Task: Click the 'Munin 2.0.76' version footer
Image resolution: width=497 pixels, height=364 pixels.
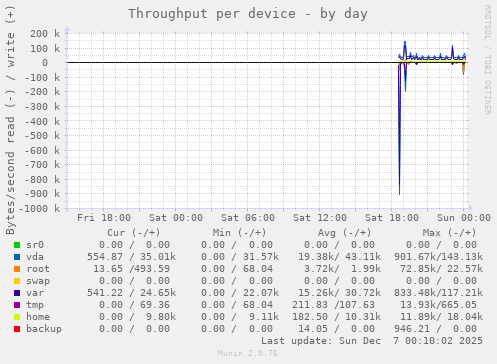Action: (248, 353)
